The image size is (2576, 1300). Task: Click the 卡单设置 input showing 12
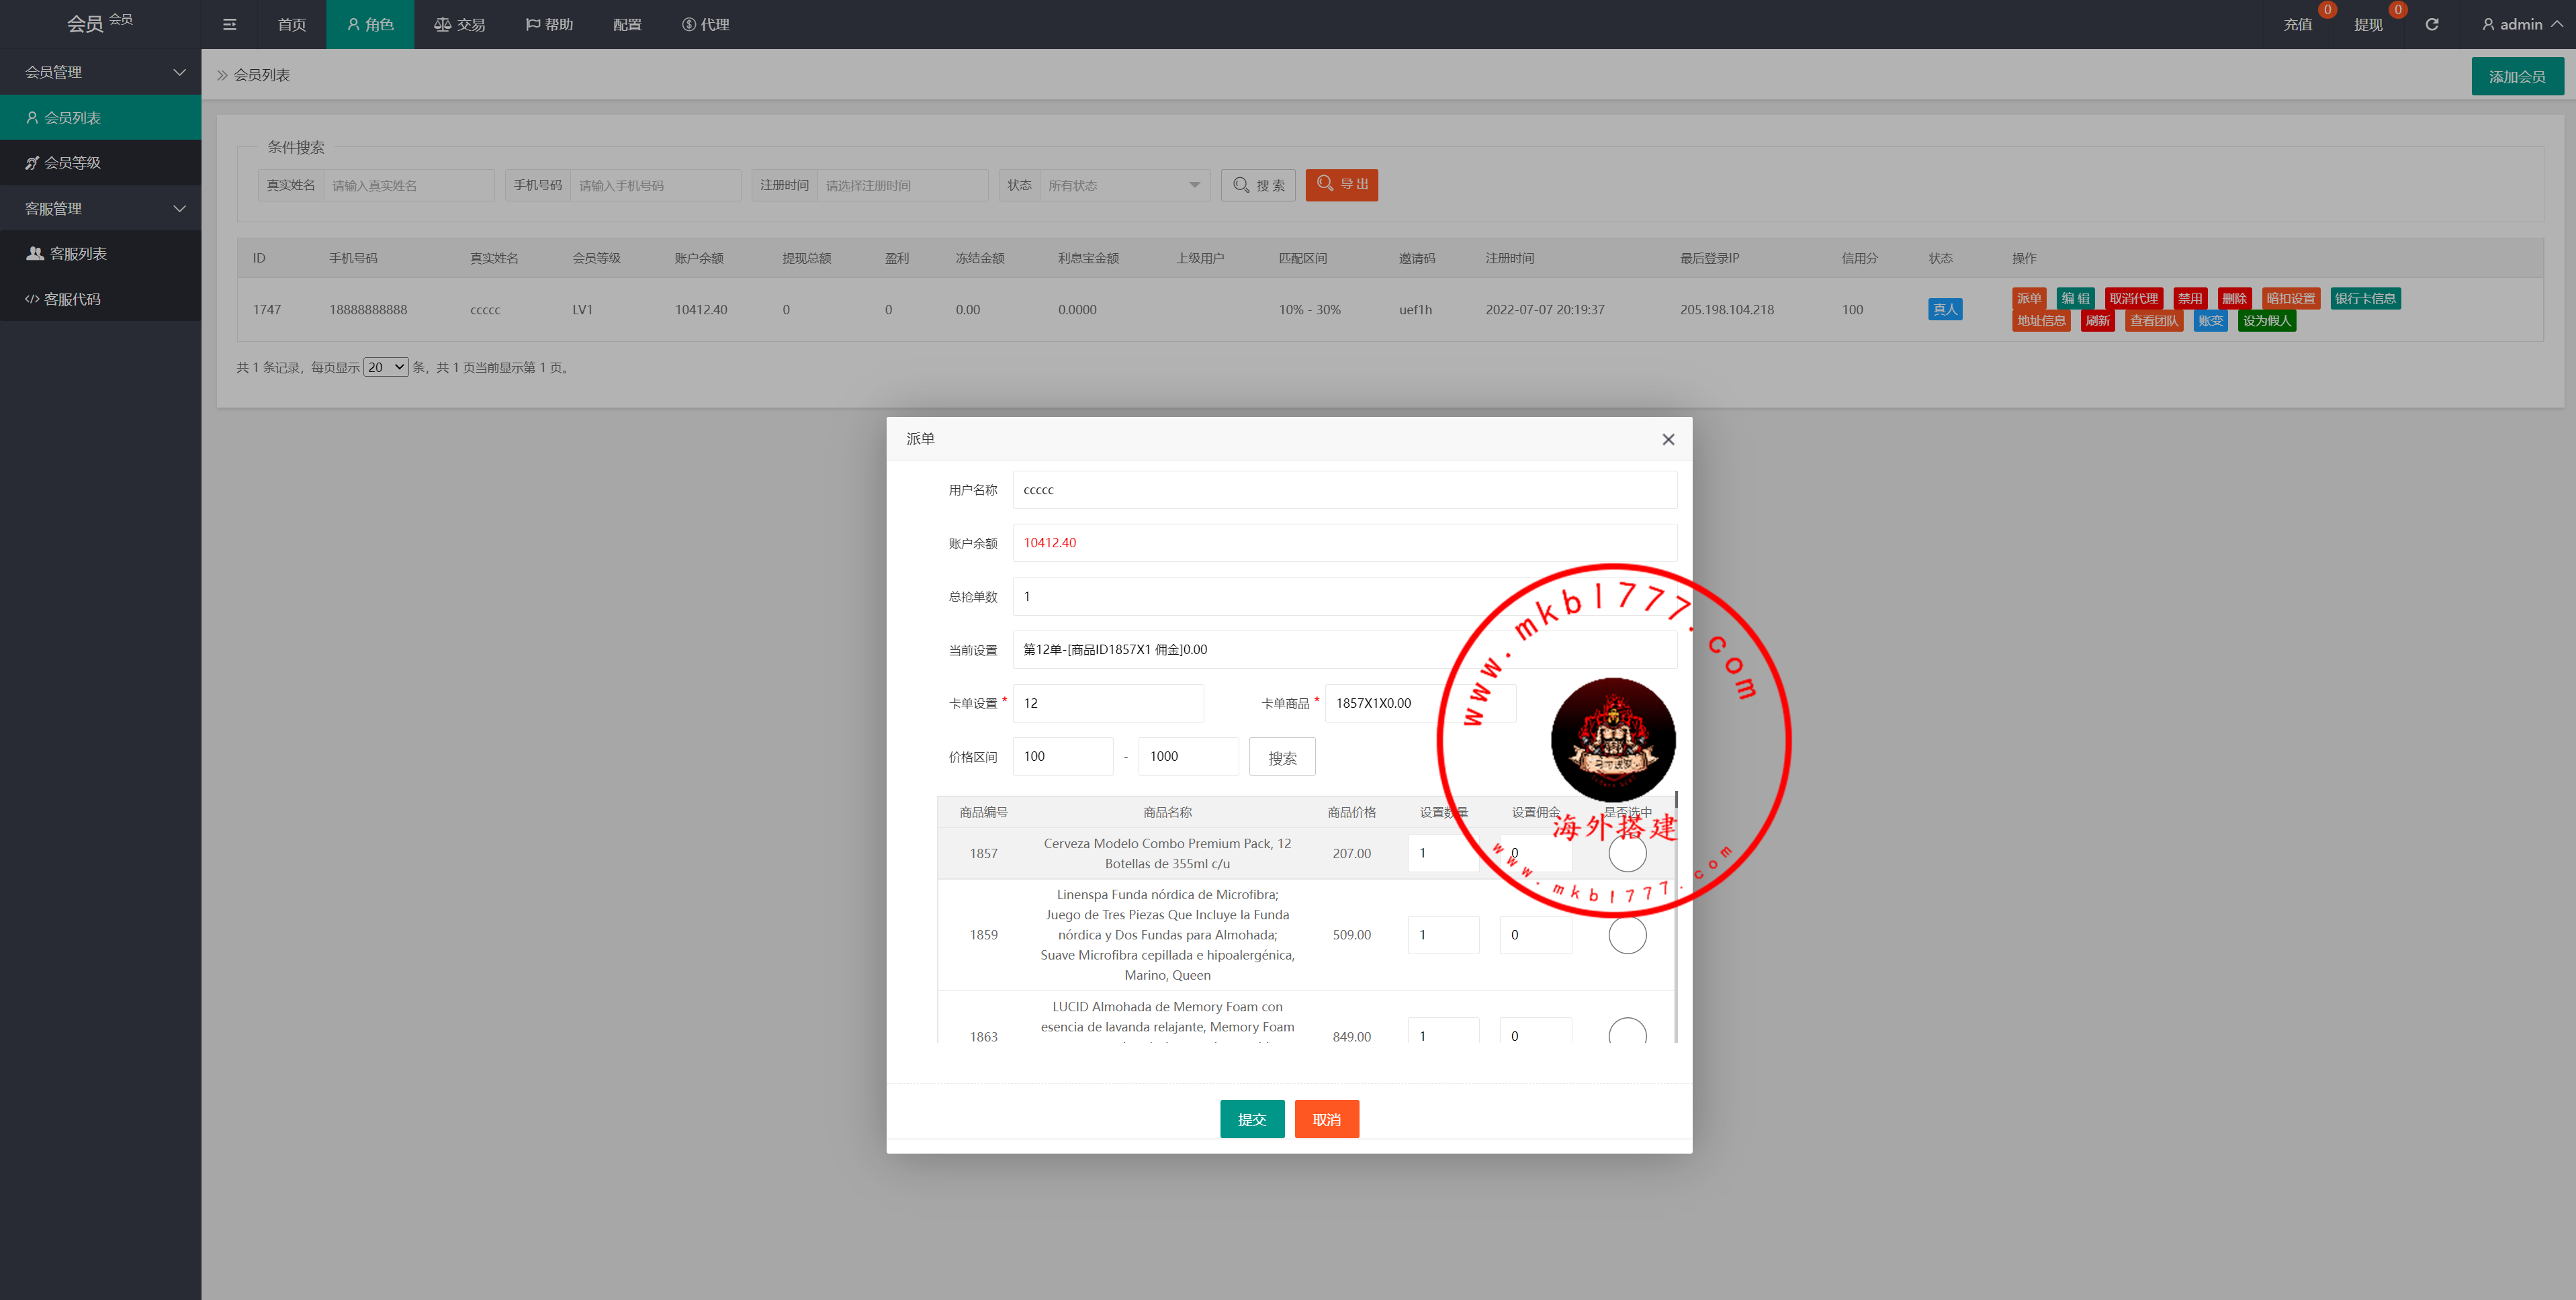click(1108, 703)
